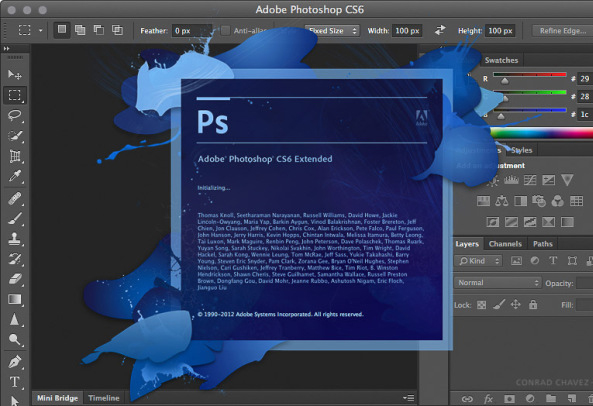Add a Channel Mixer adjustment

coord(557,201)
